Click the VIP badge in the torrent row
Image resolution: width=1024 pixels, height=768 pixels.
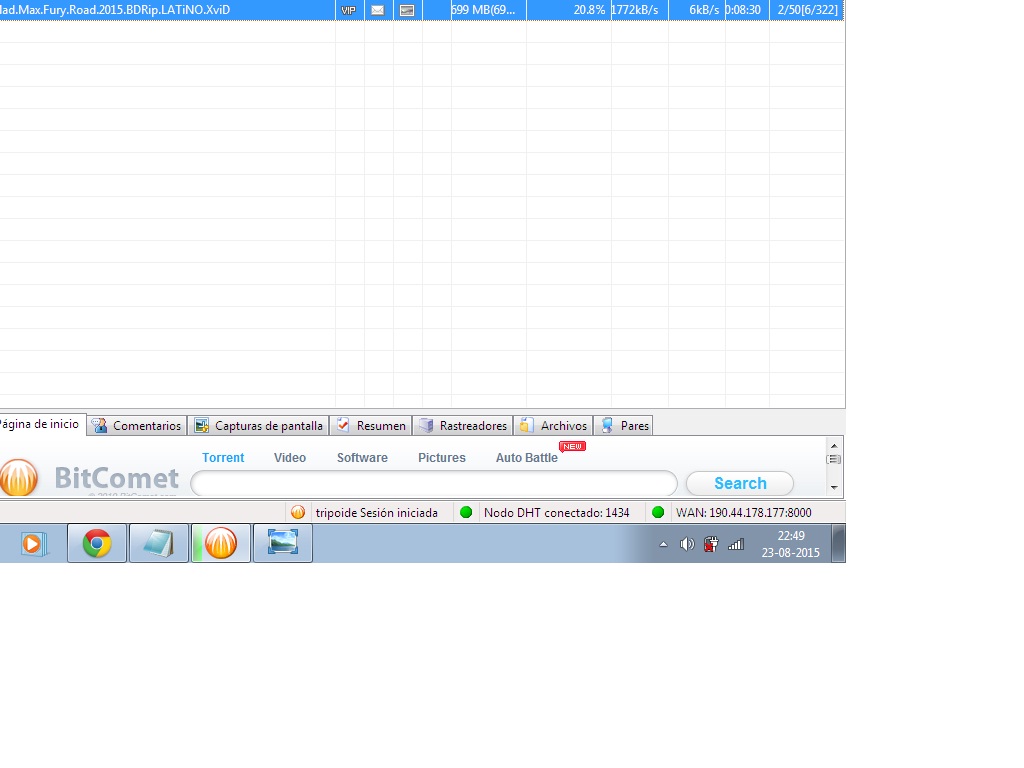[349, 10]
